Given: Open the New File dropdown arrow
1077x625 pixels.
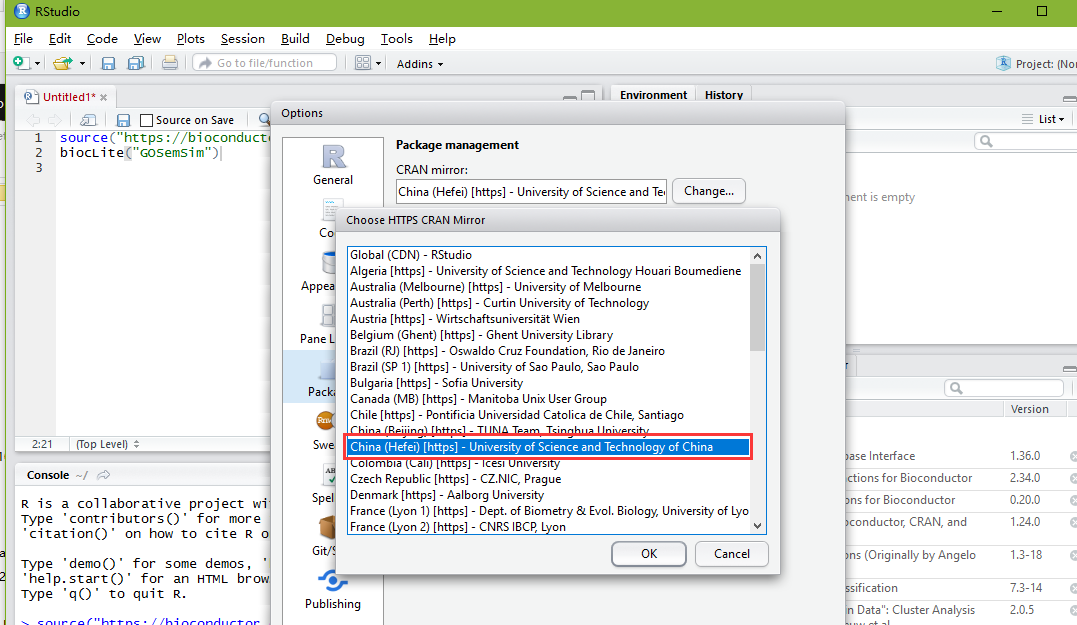Looking at the screenshot, I should [38, 64].
